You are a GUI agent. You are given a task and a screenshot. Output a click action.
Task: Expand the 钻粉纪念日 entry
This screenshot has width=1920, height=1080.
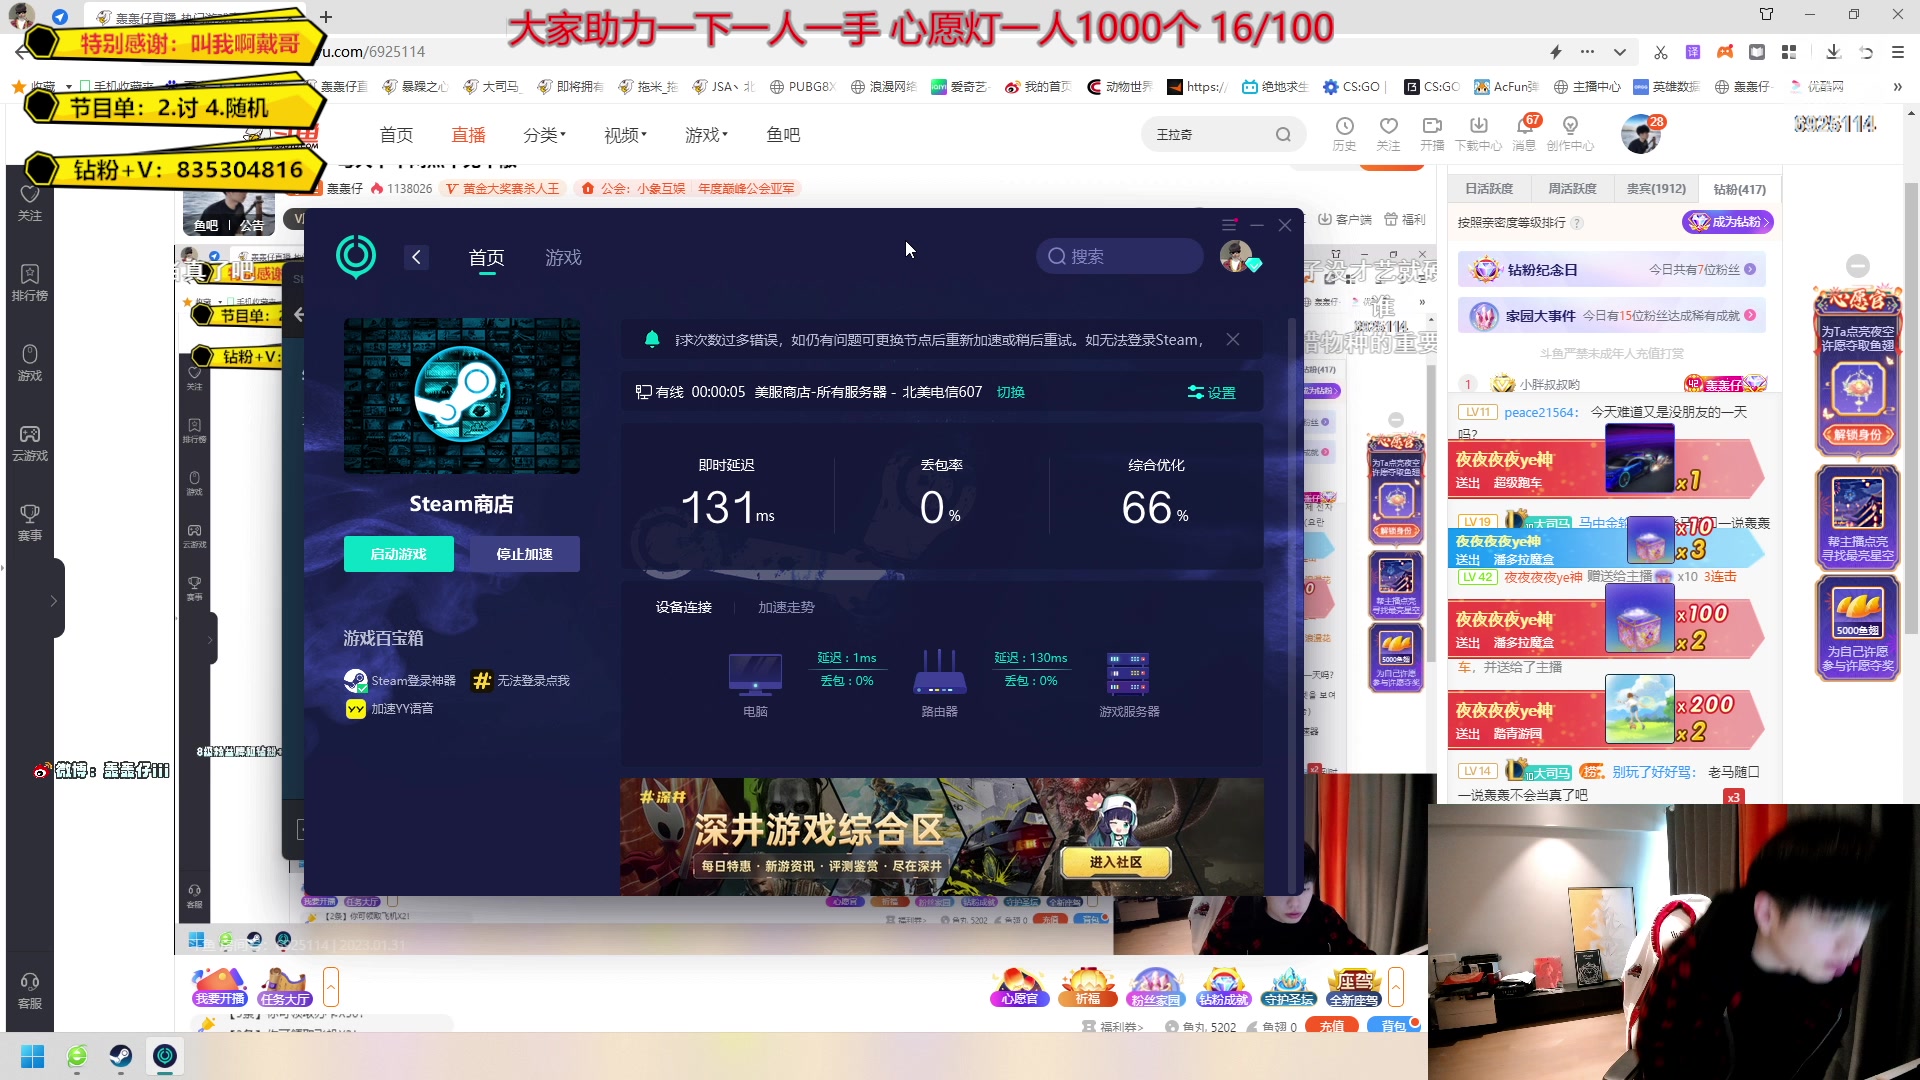coord(1611,270)
